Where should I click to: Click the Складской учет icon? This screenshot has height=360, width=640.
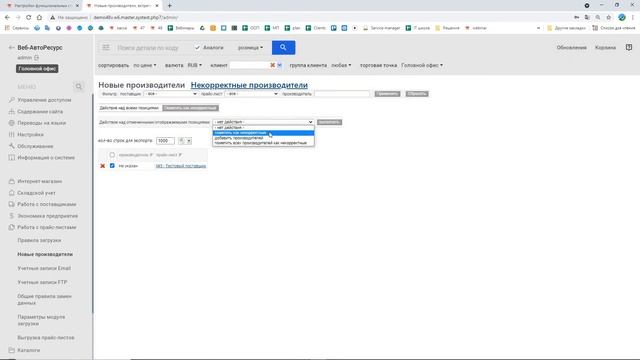pos(11,193)
